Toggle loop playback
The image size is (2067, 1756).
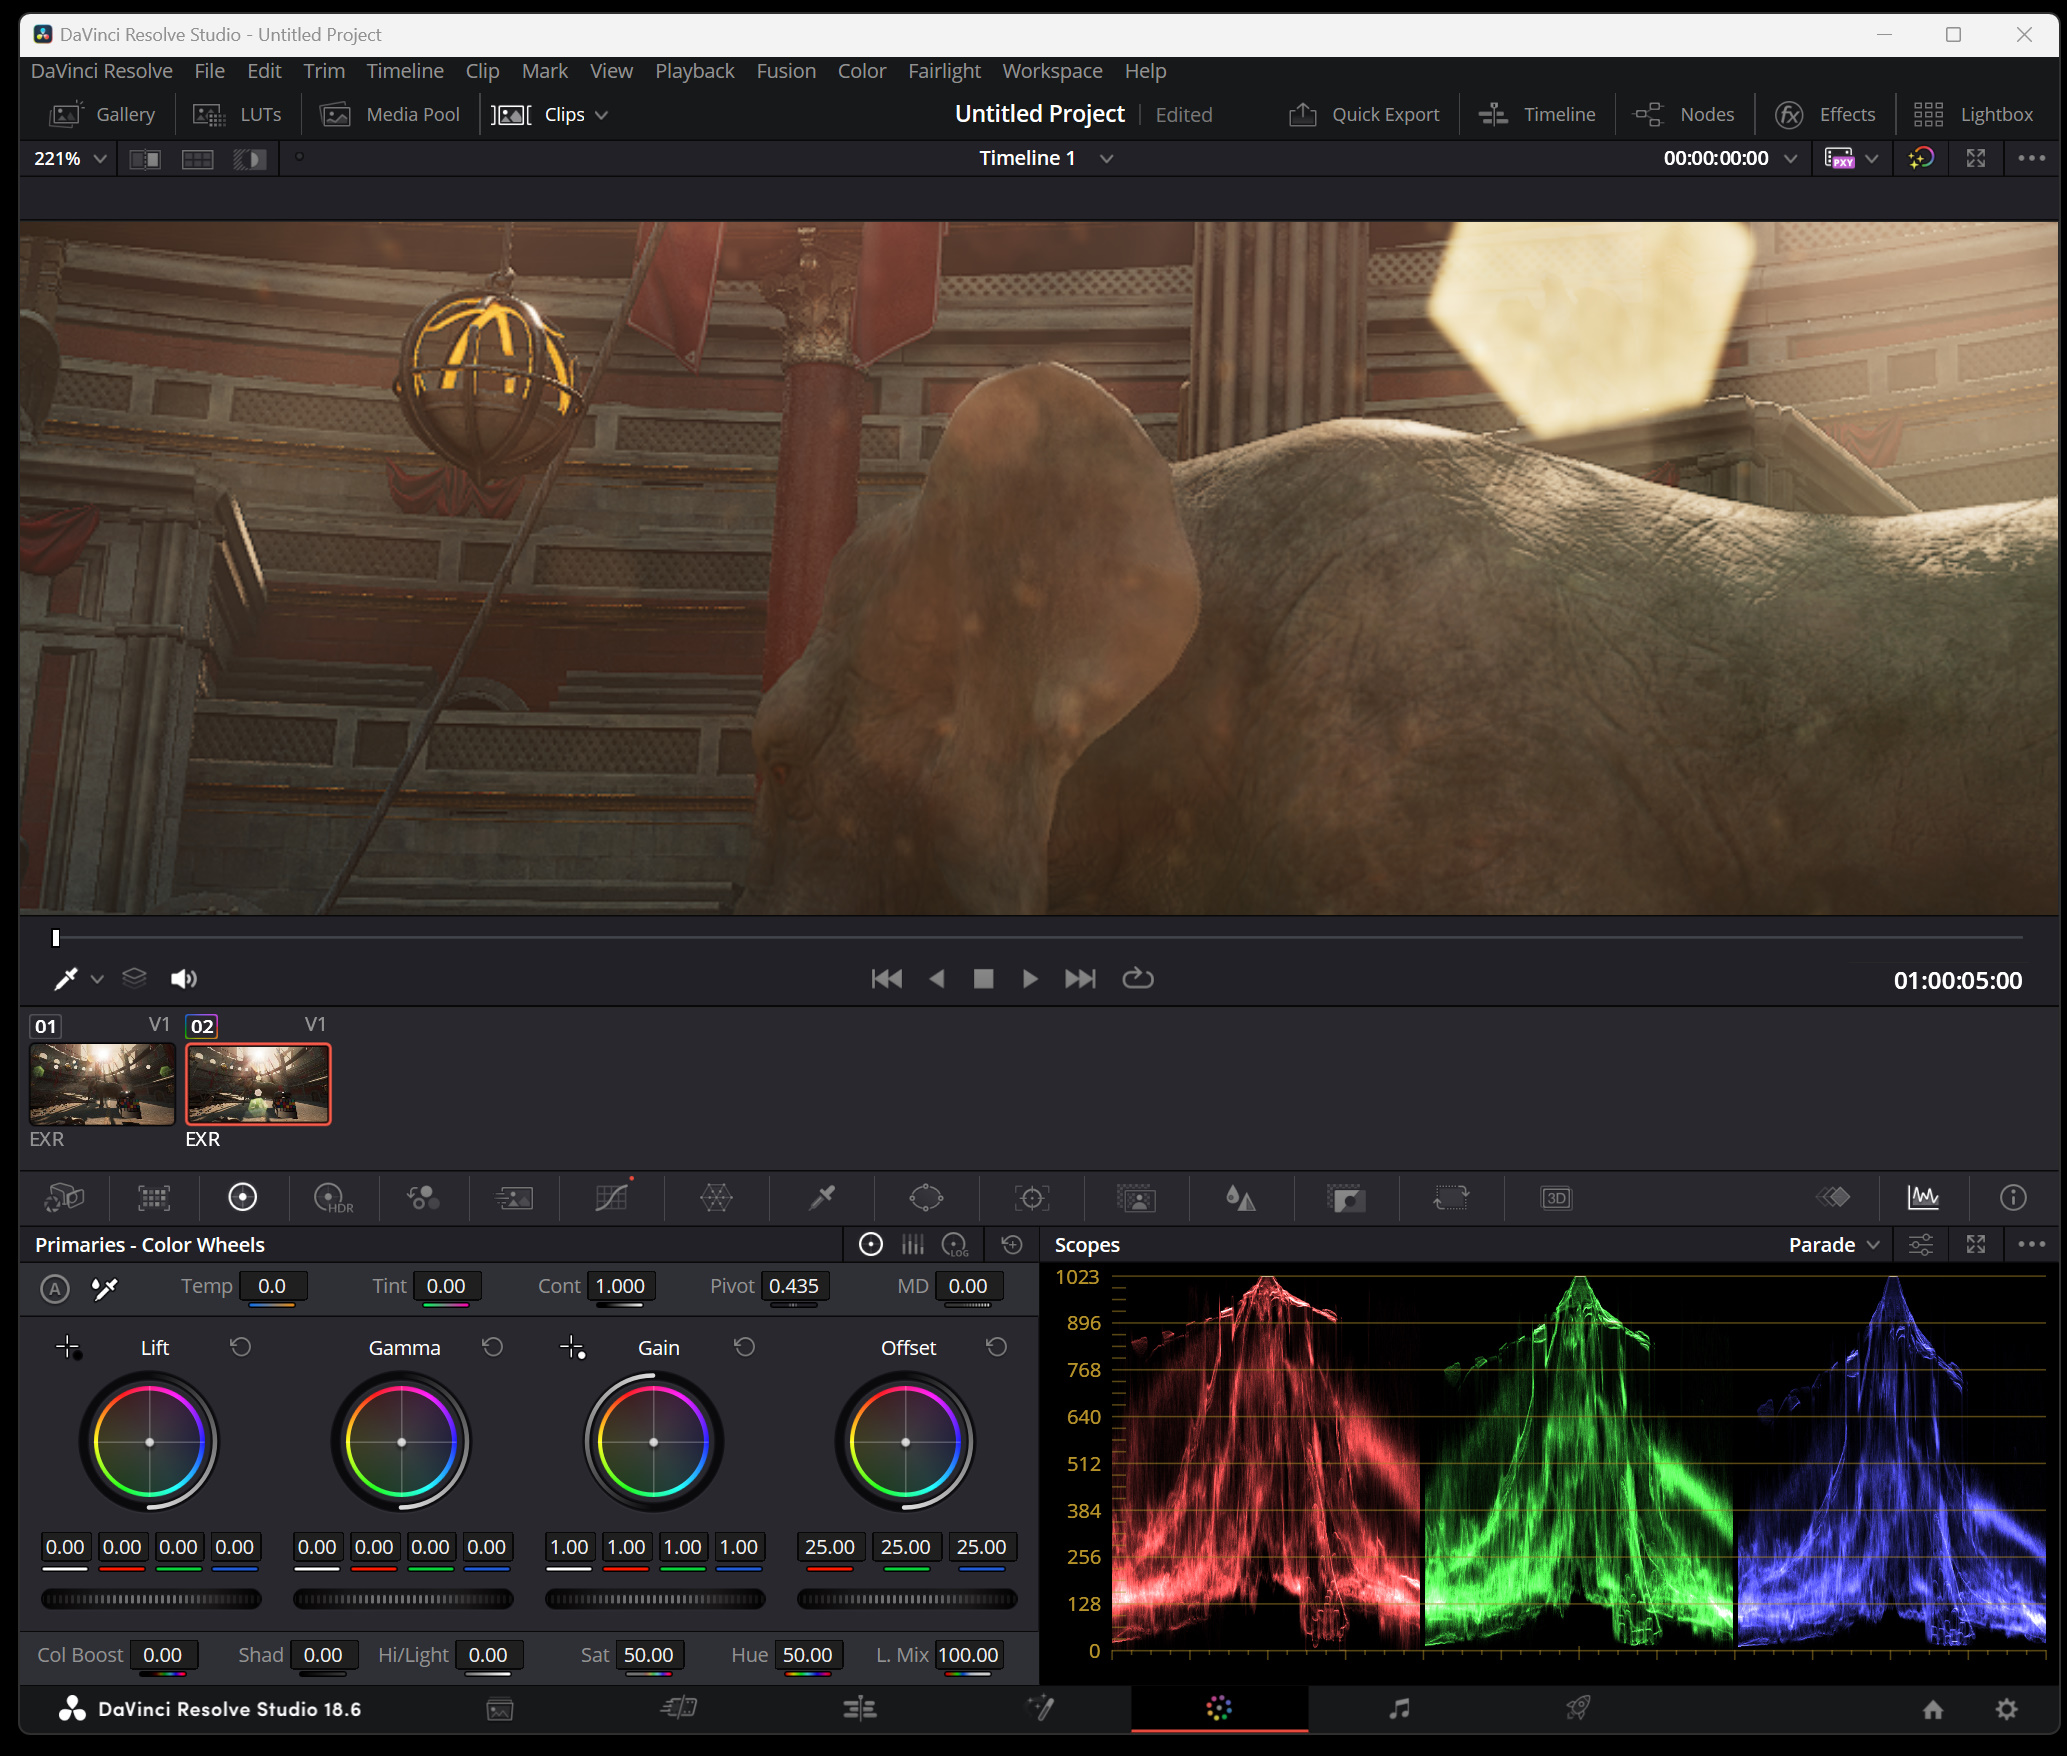click(x=1137, y=979)
